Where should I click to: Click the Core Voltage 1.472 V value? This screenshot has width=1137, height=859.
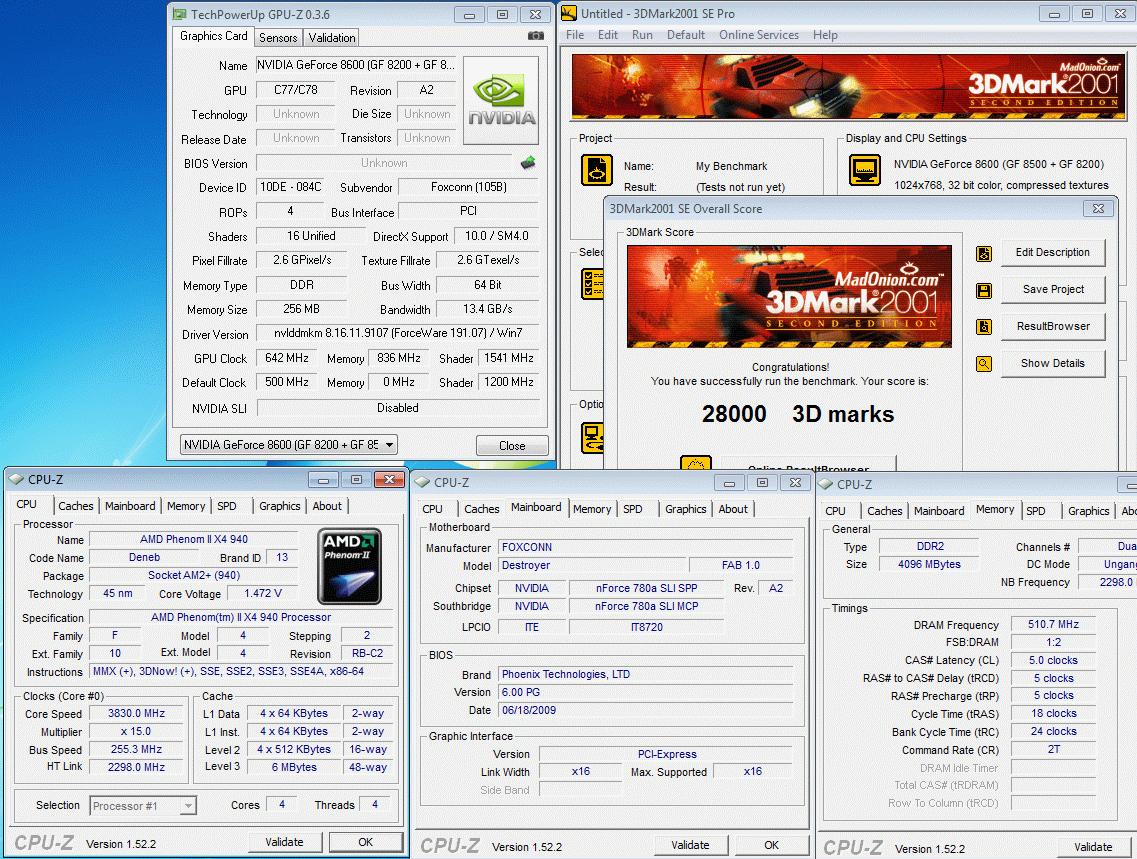click(x=262, y=594)
